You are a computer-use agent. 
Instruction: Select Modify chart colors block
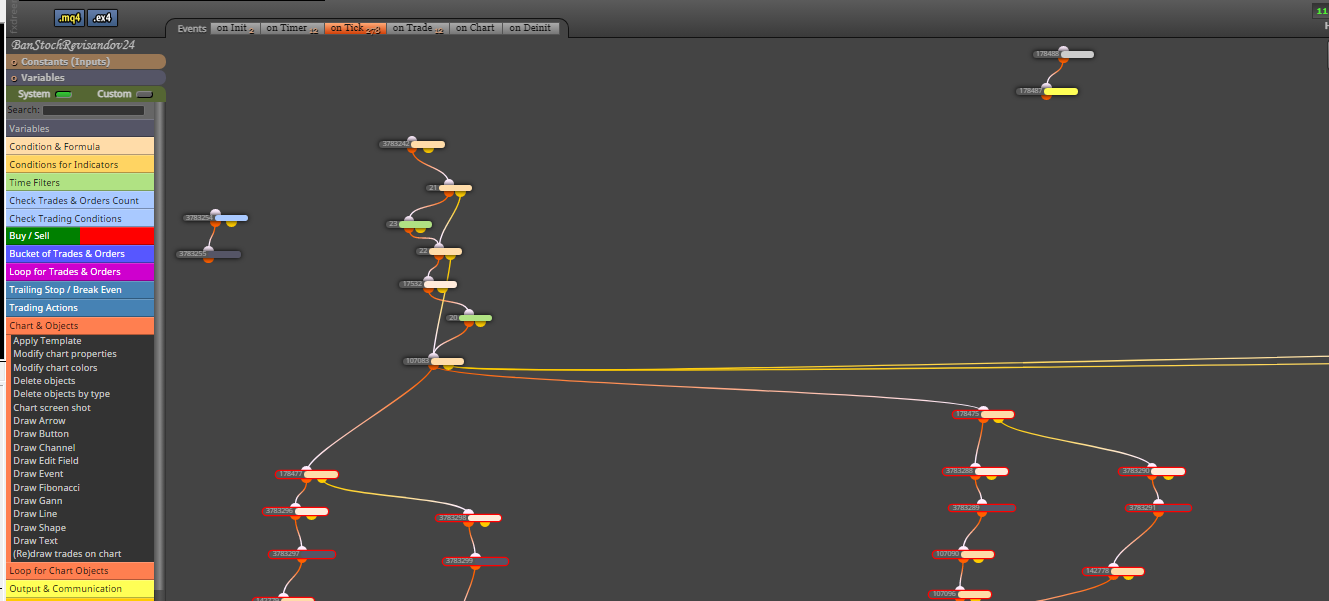click(55, 368)
